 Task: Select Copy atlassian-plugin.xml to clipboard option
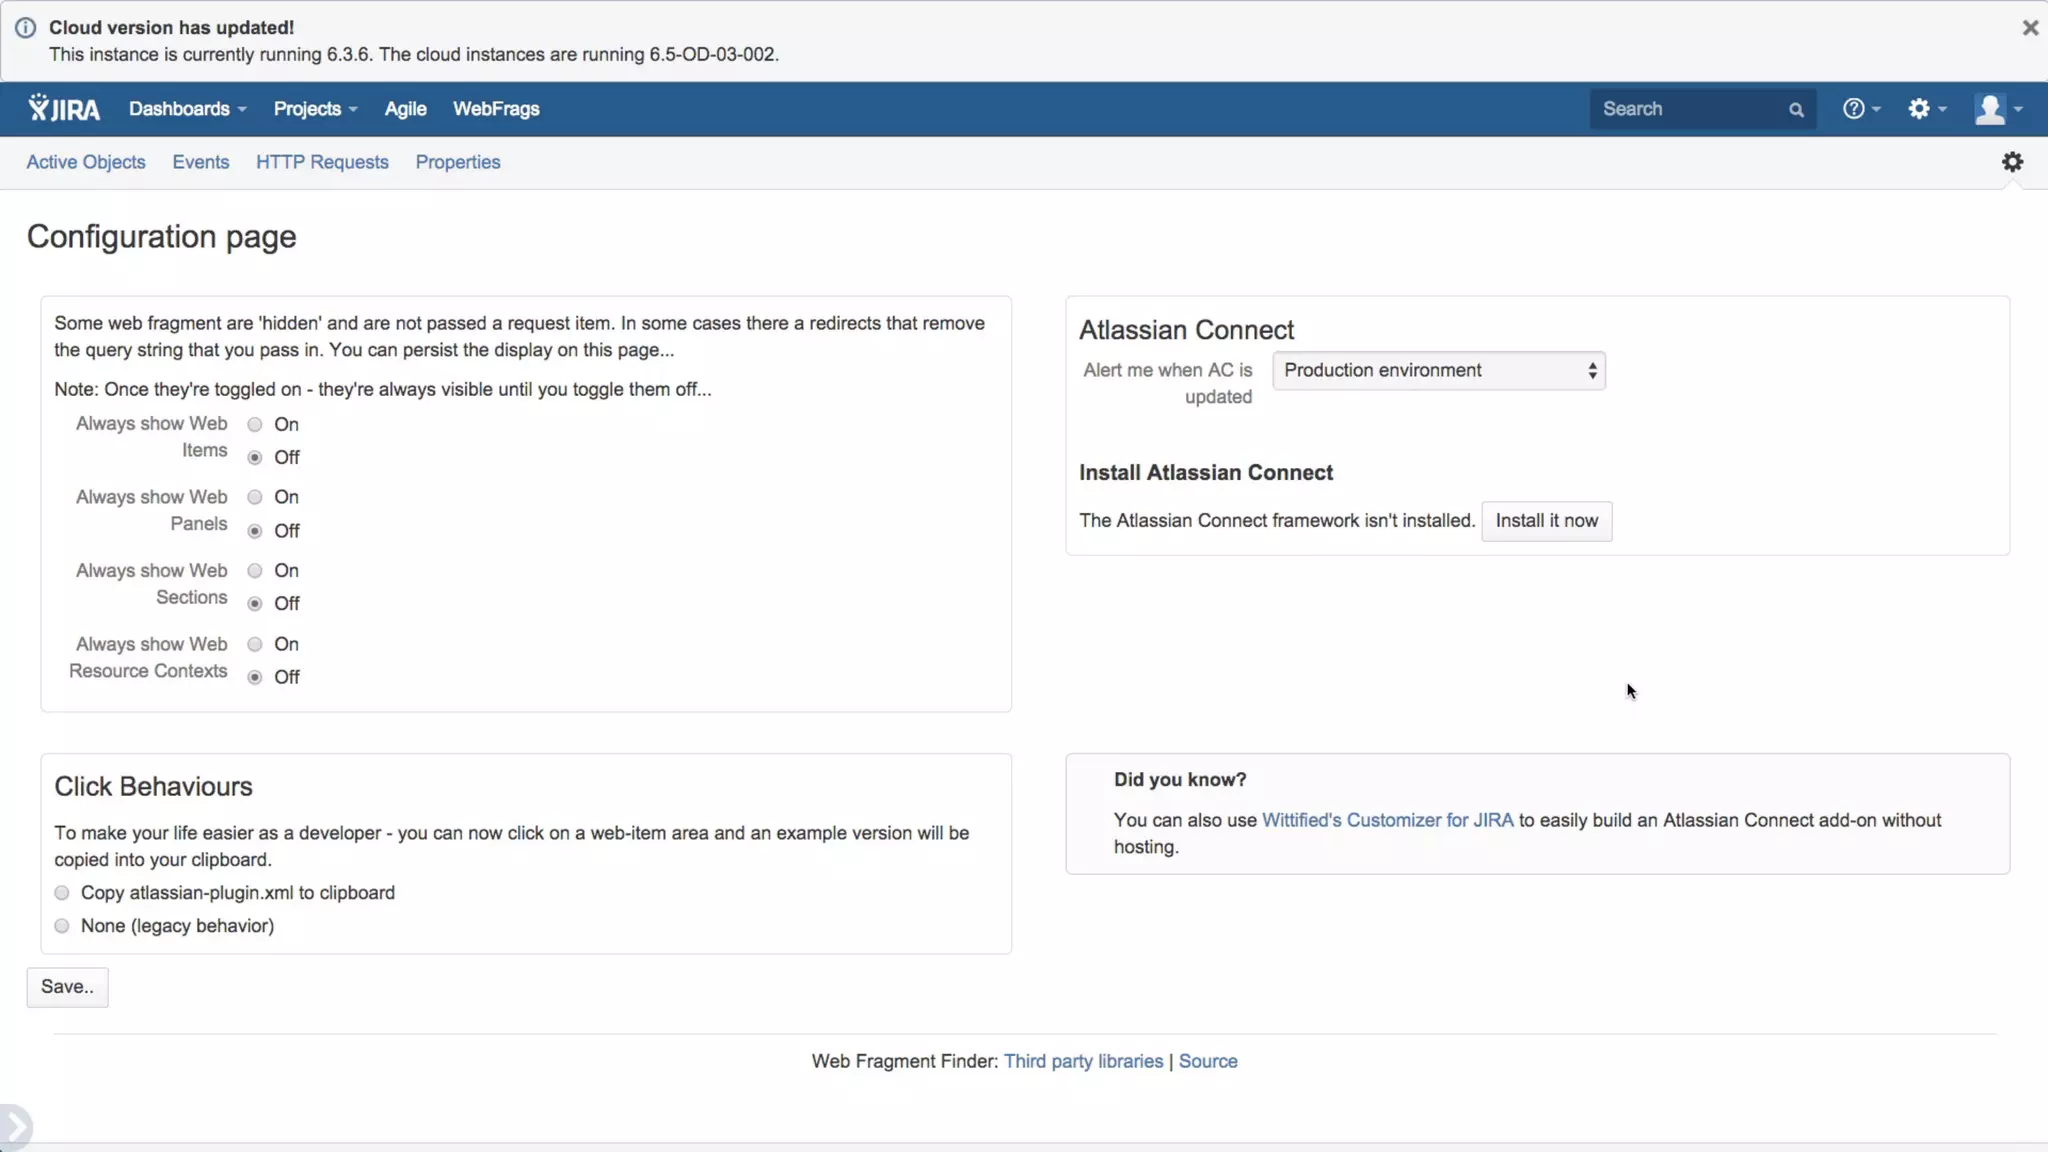click(62, 893)
